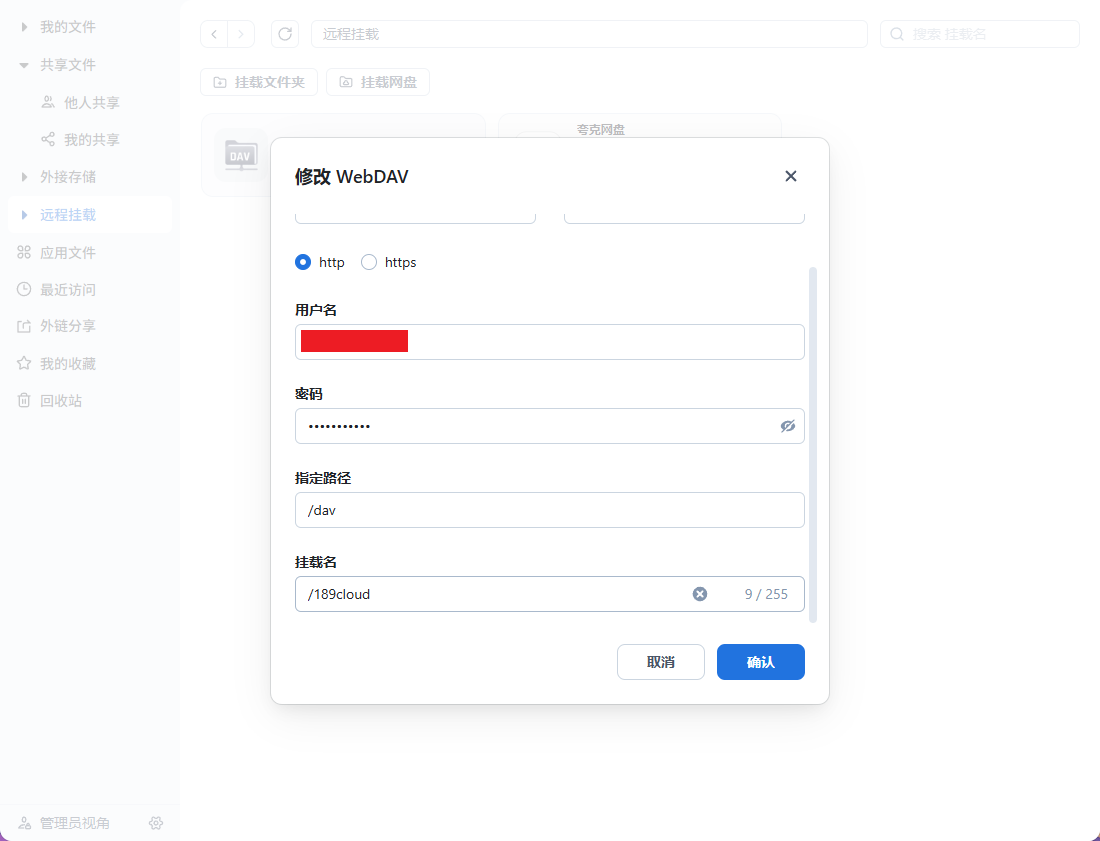The width and height of the screenshot is (1100, 841).
Task: Click the refresh icon in the toolbar
Action: tap(285, 34)
